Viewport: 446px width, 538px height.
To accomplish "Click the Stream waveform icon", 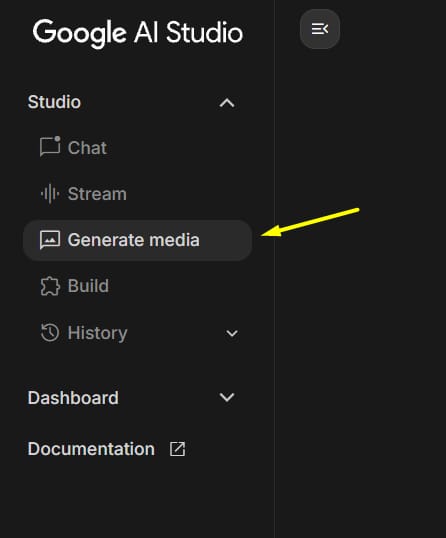I will pyautogui.click(x=50, y=194).
